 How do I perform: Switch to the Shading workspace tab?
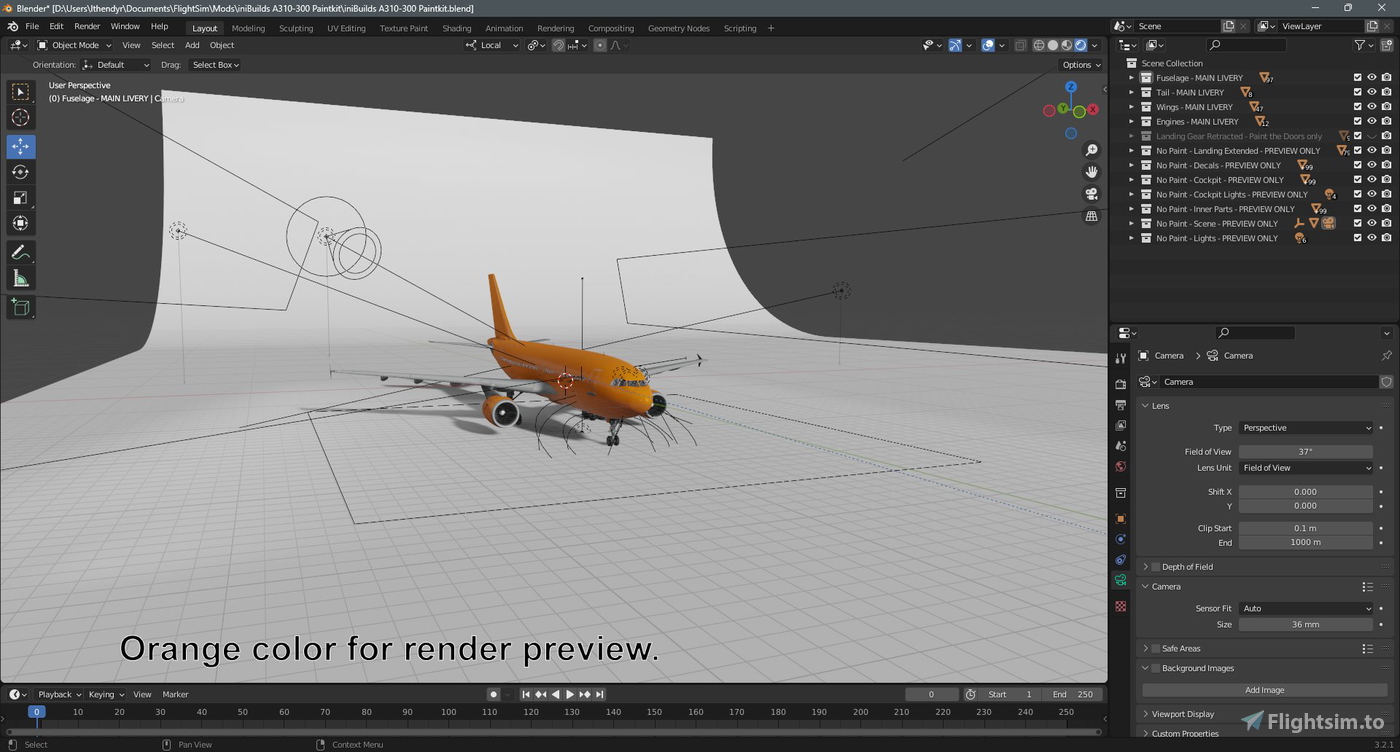[x=456, y=28]
